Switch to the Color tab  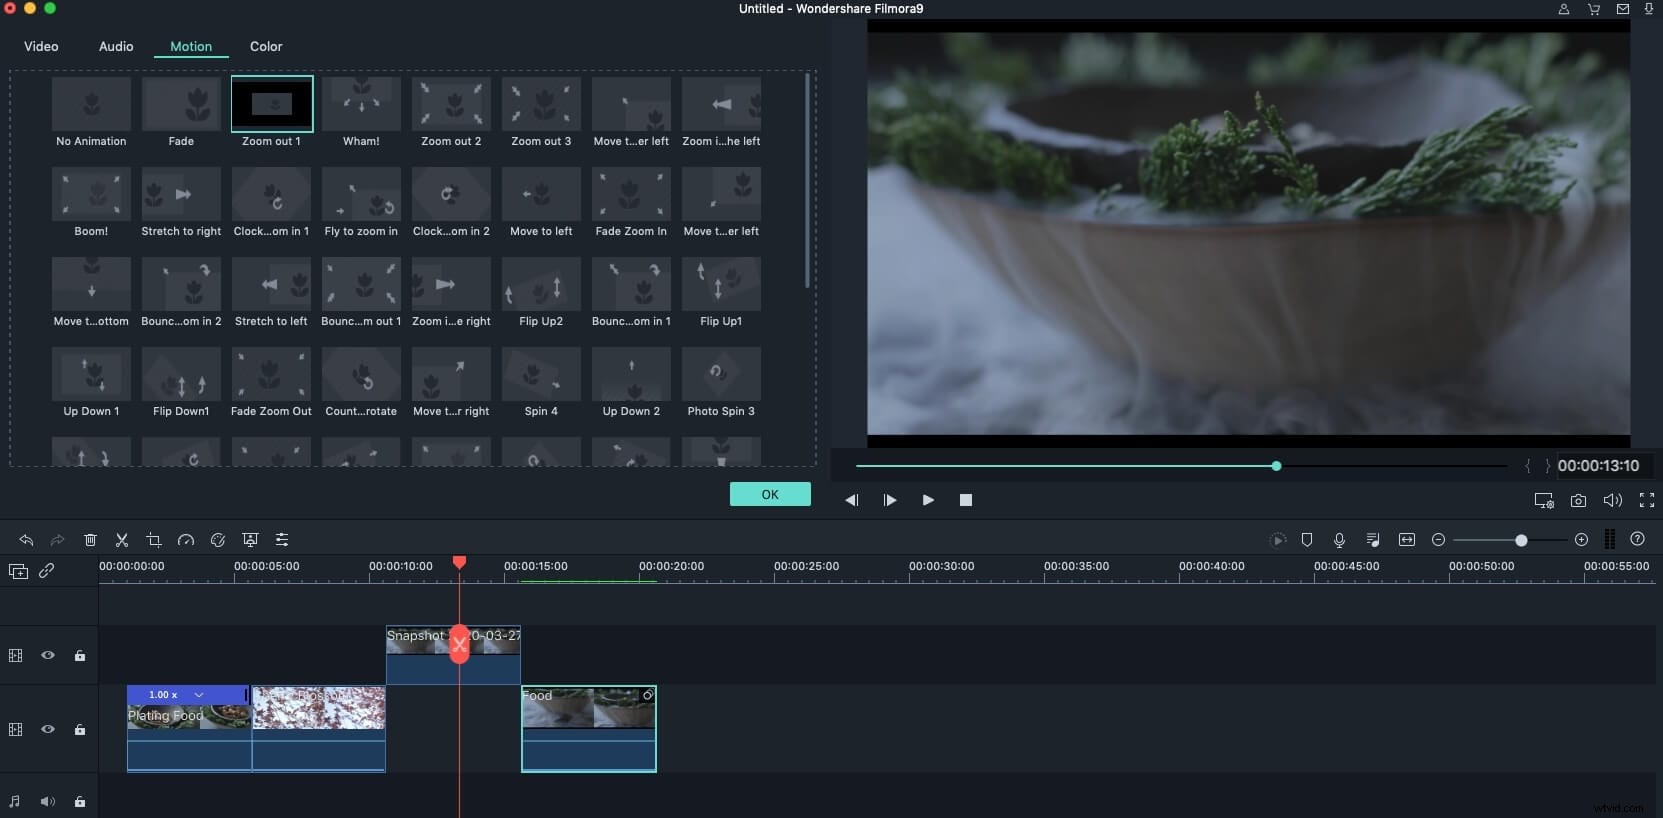click(x=266, y=46)
